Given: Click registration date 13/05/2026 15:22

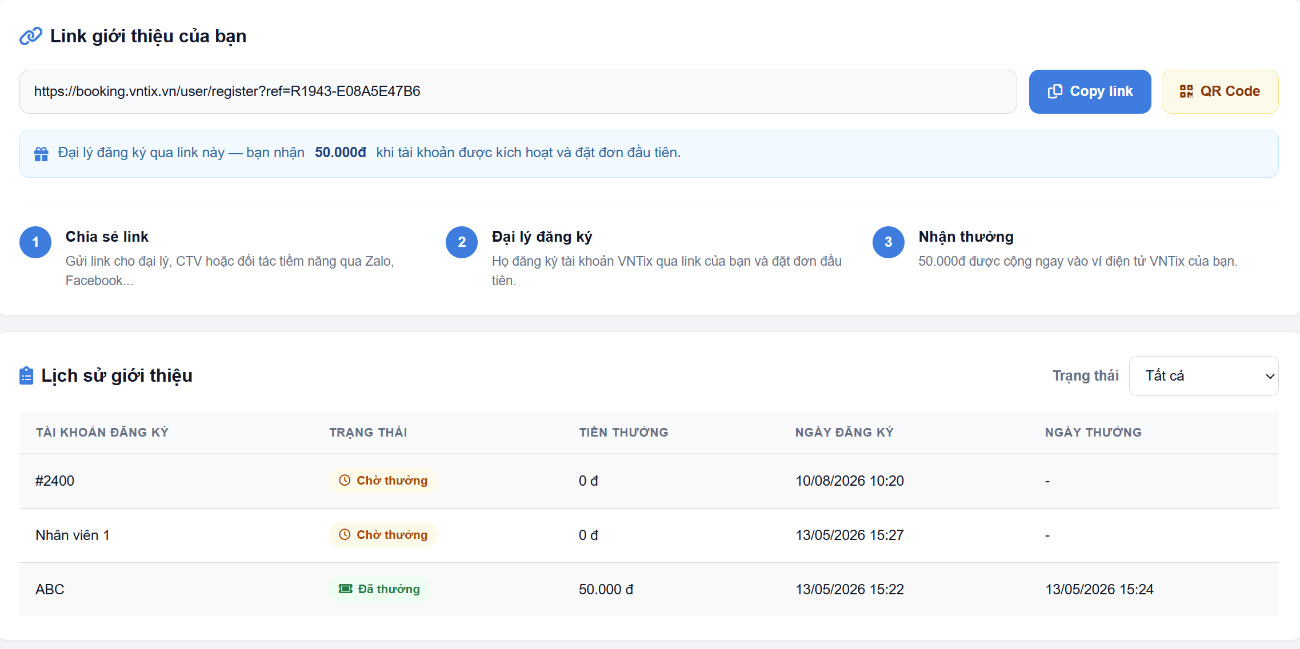Looking at the screenshot, I should 850,589.
